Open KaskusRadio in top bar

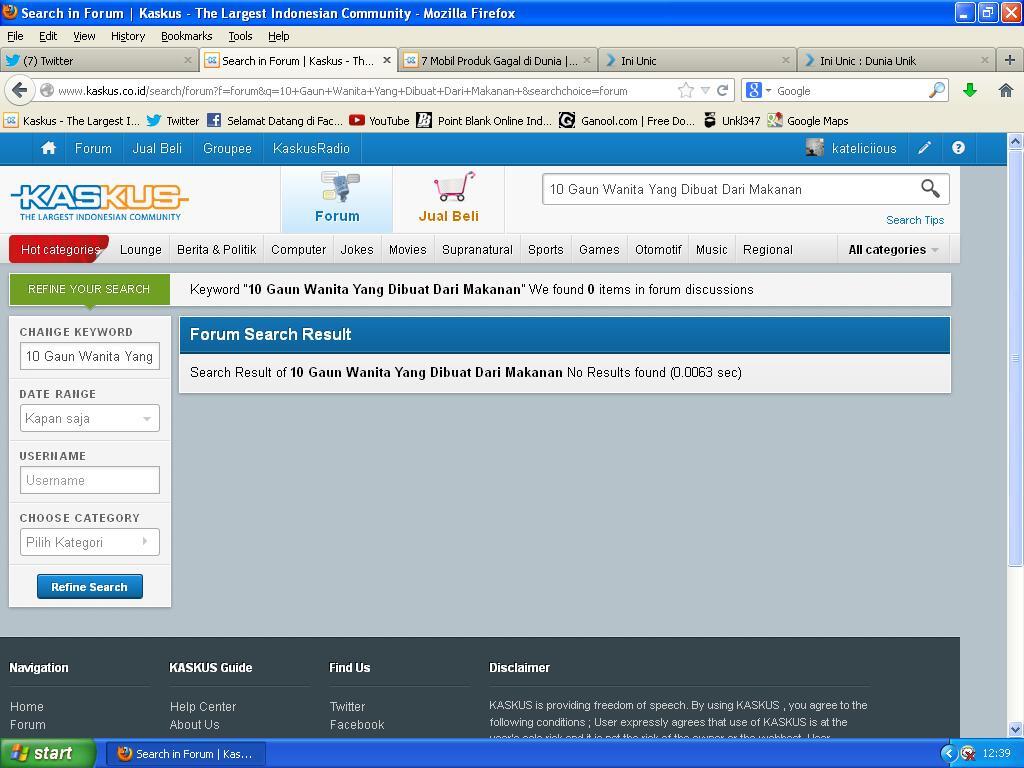[x=311, y=148]
